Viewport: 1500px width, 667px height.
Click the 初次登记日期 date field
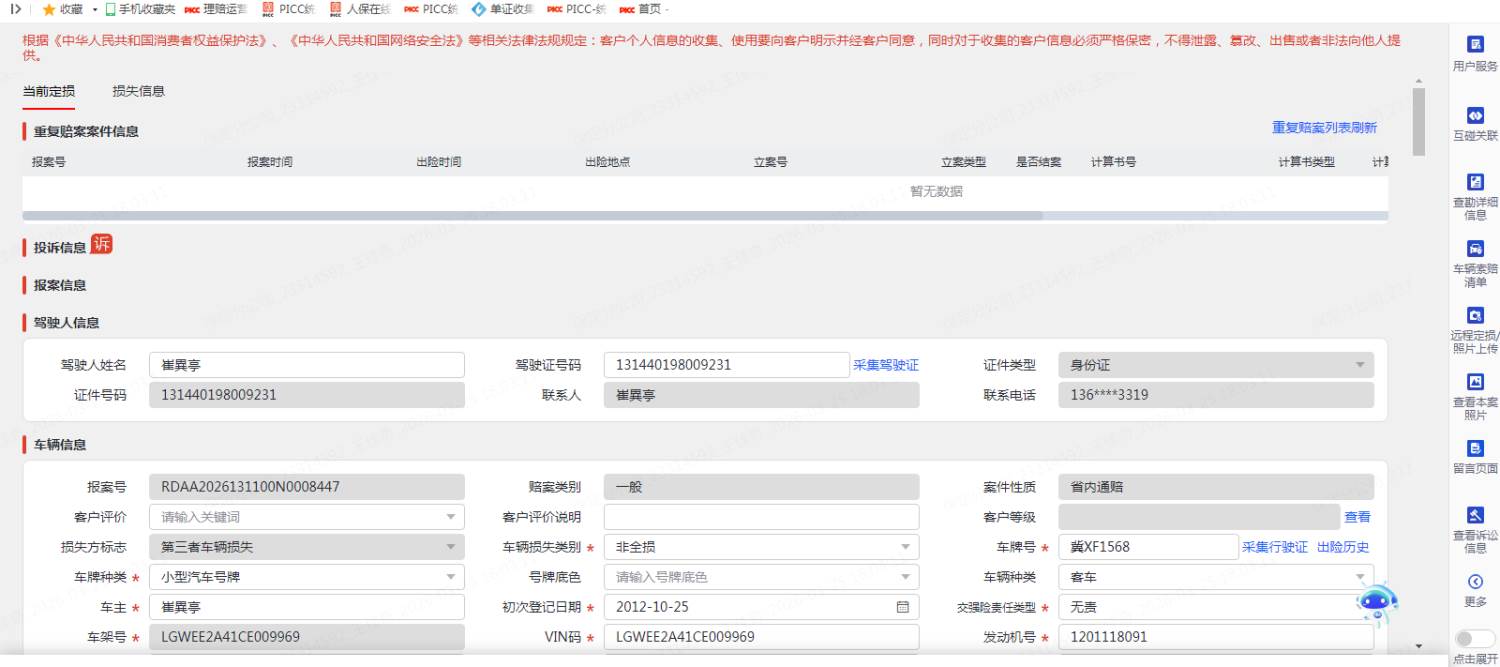click(760, 607)
